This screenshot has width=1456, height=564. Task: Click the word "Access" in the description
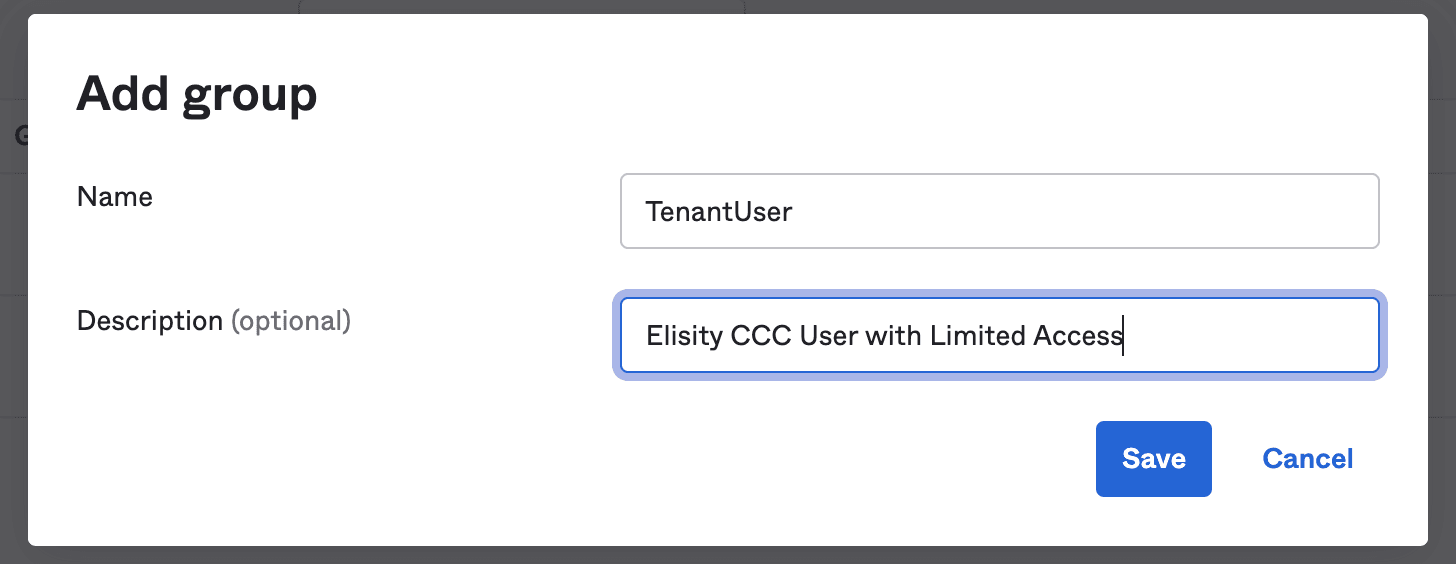1077,336
